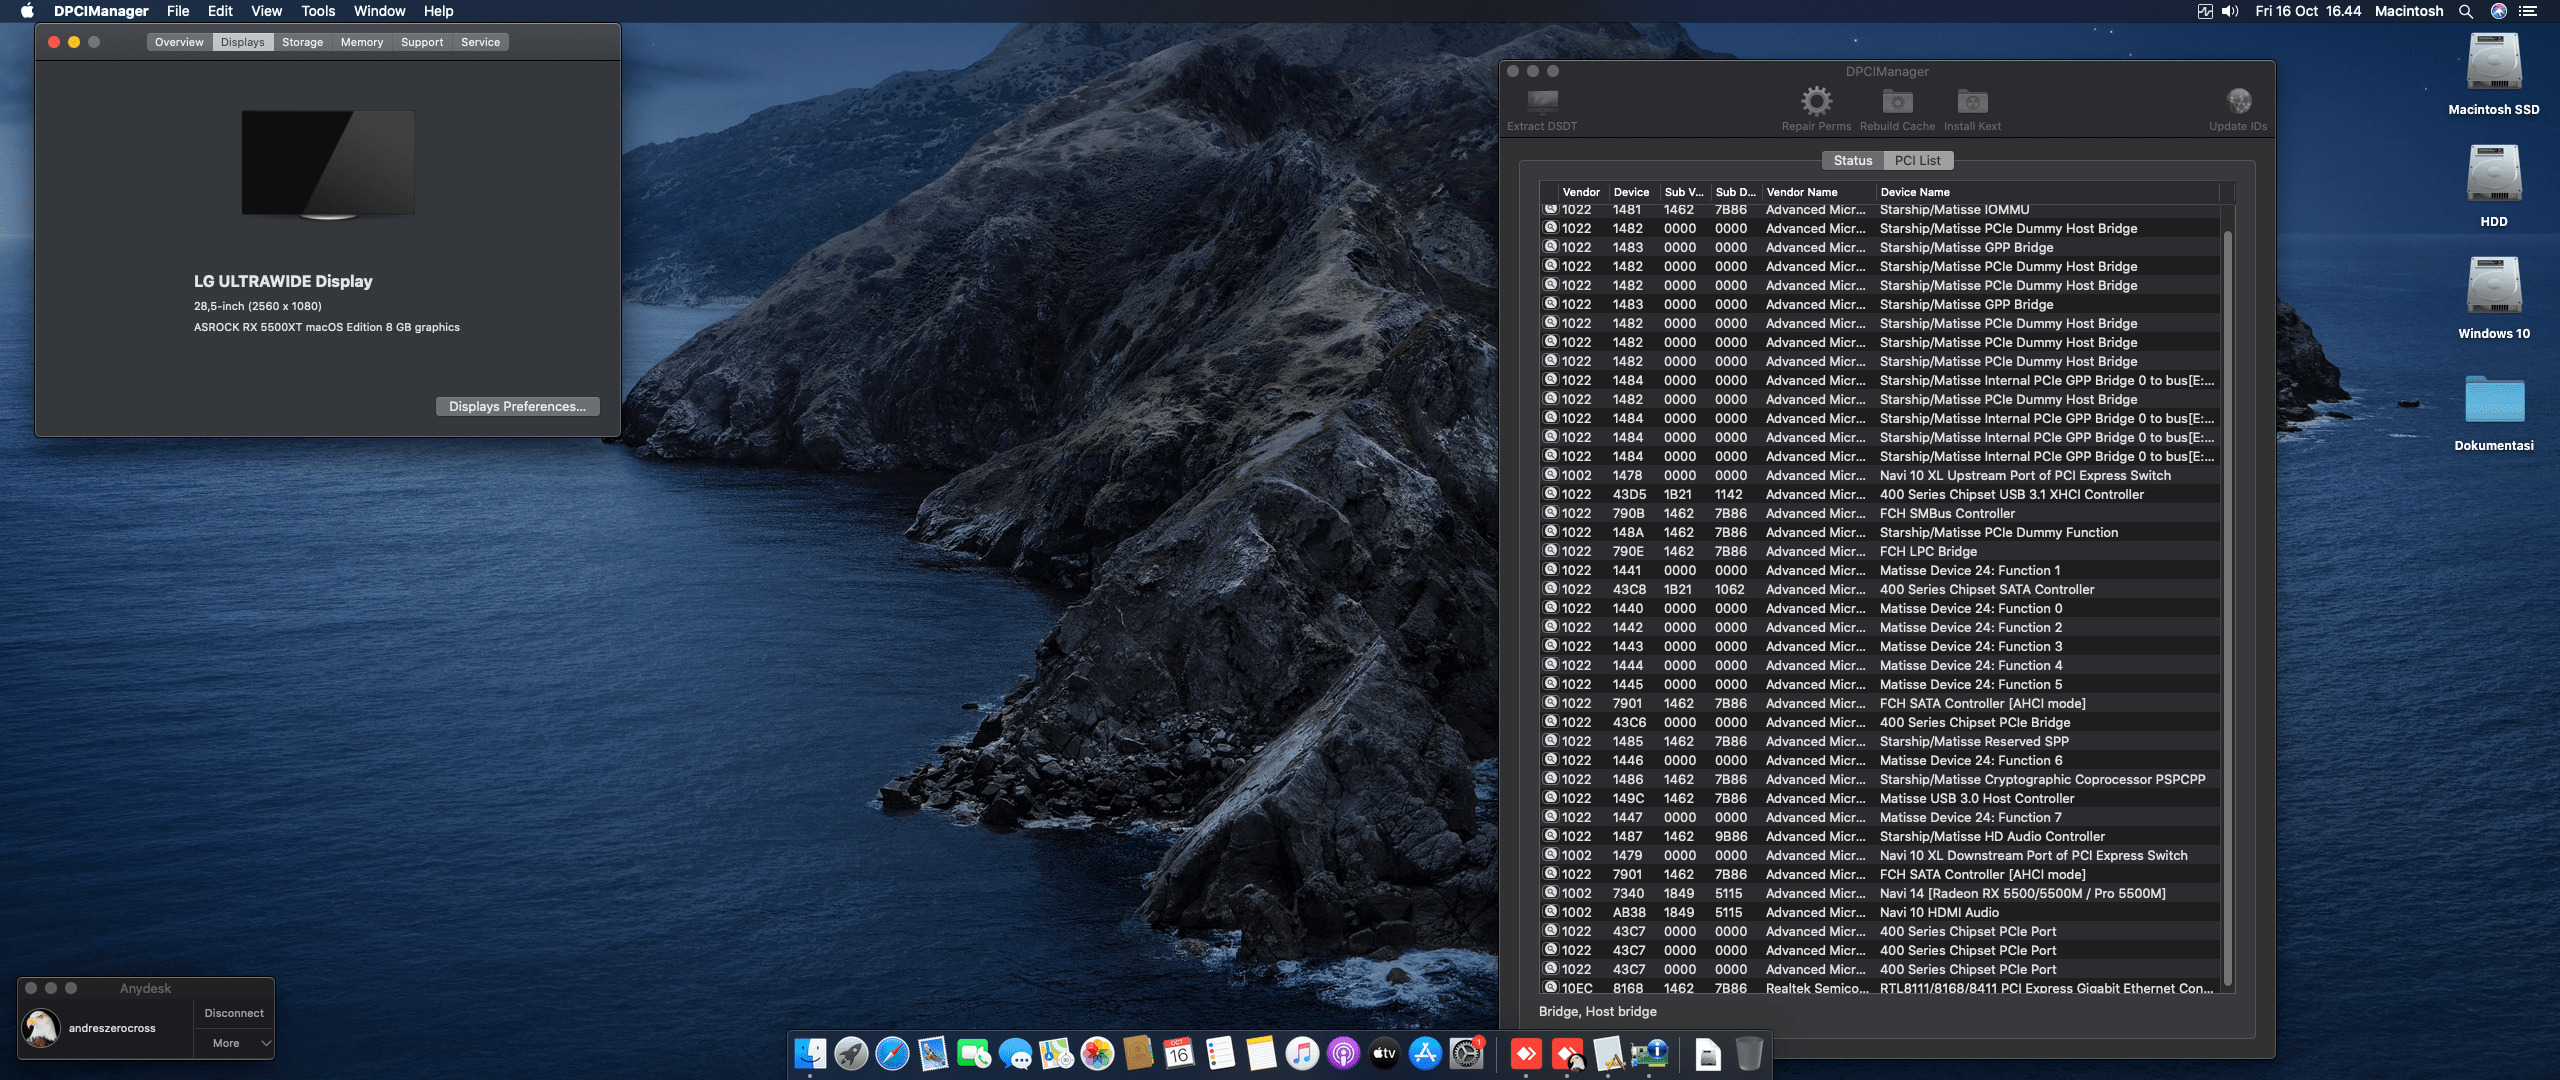Select the FCH SMBus Controller row
2560x1080 pixels.
click(1880, 513)
